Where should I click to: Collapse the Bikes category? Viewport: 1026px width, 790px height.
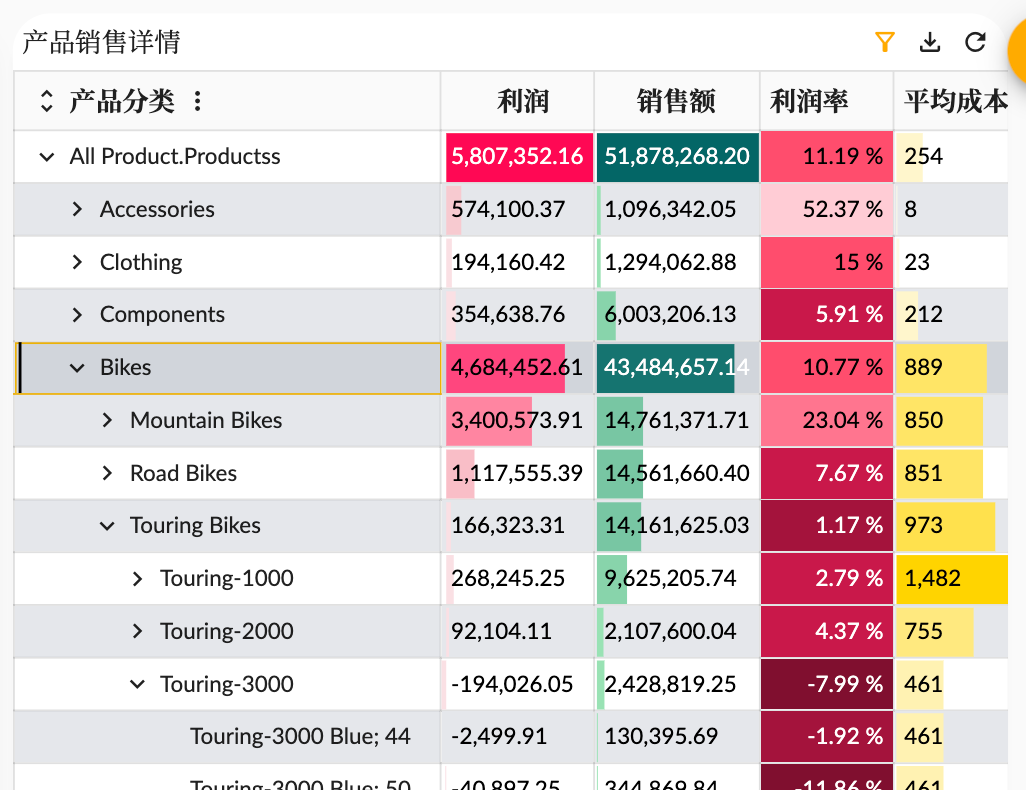(77, 367)
